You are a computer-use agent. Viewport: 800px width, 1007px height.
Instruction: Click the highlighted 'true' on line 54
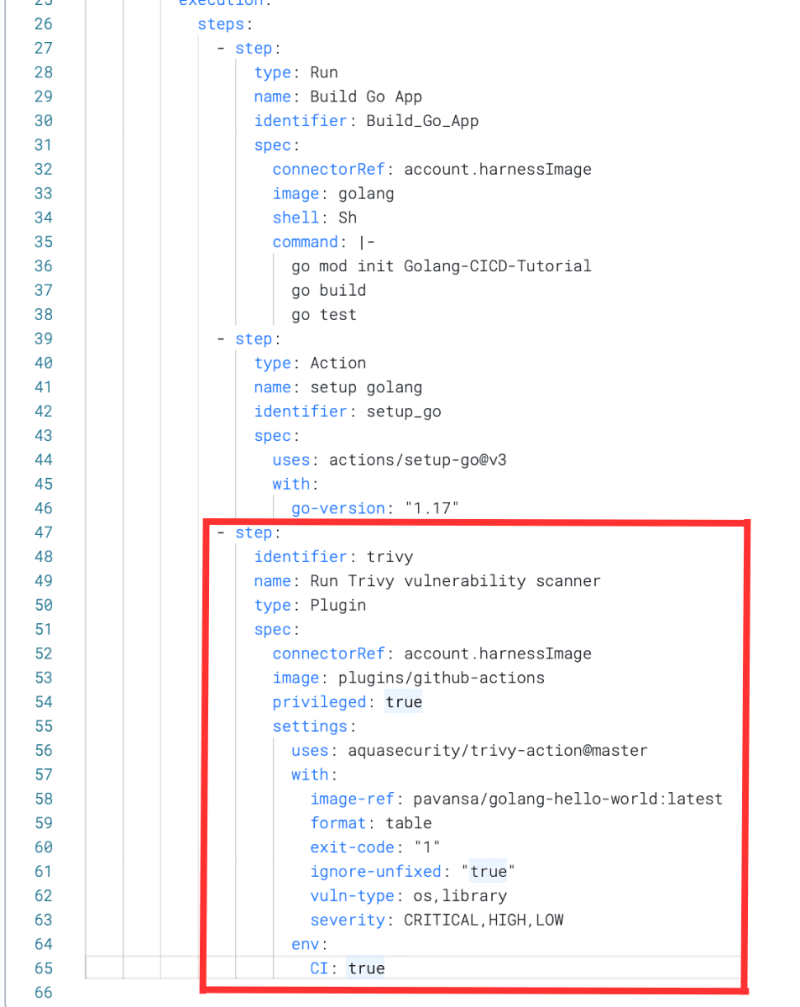(404, 703)
